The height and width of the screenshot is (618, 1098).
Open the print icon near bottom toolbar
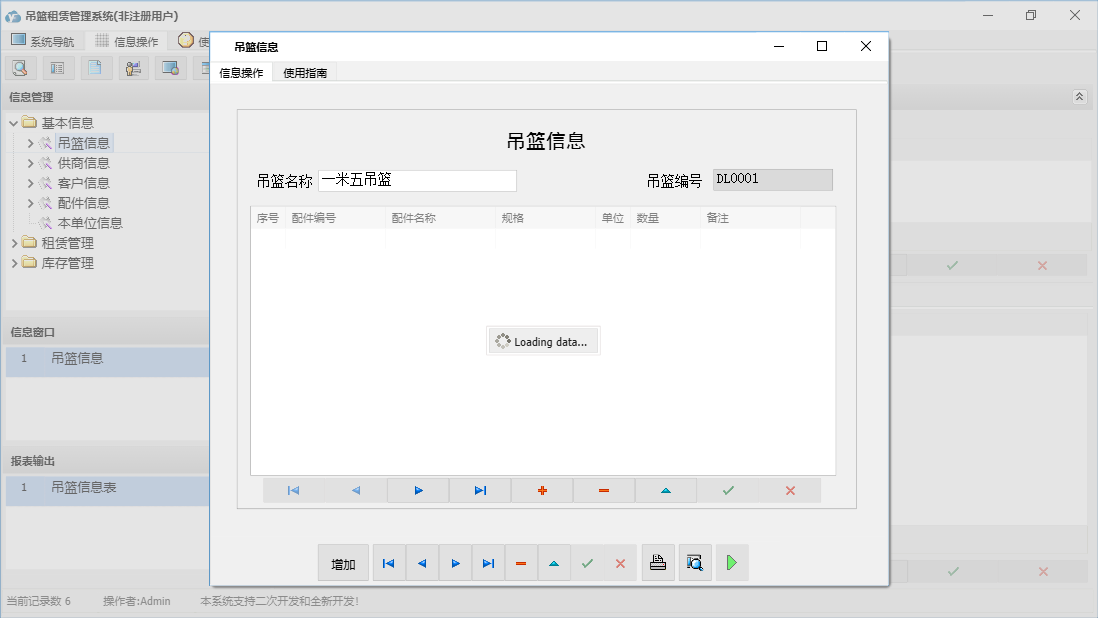658,563
